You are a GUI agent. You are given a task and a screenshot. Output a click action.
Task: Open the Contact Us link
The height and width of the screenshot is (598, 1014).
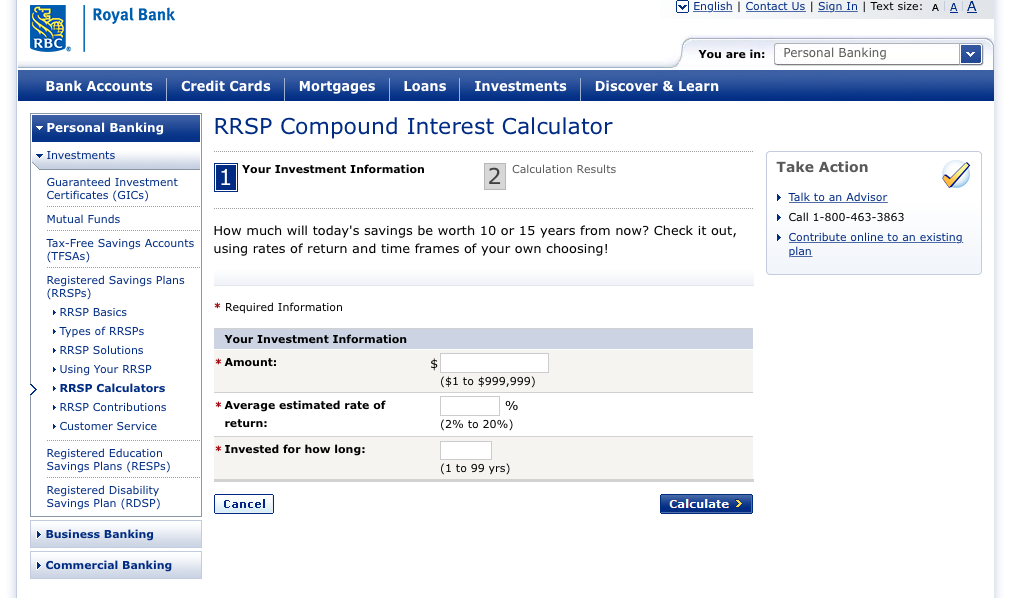click(775, 6)
